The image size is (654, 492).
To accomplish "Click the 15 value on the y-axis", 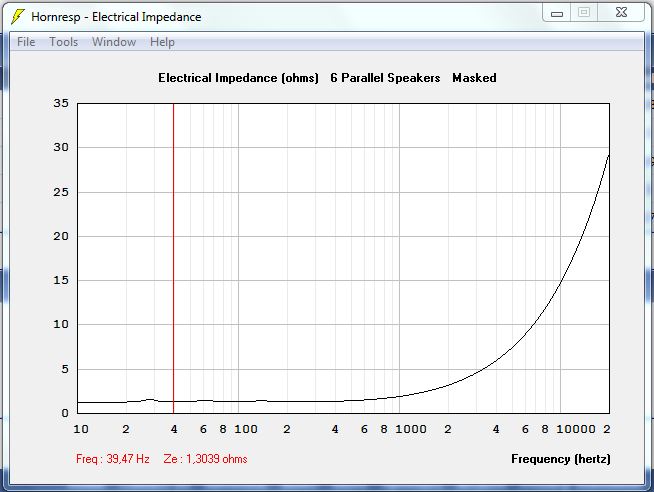I will click(61, 280).
